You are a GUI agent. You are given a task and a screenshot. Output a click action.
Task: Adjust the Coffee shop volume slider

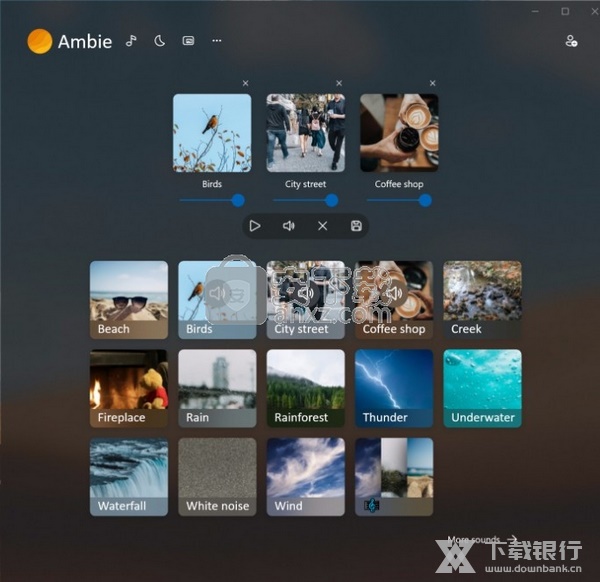399,200
